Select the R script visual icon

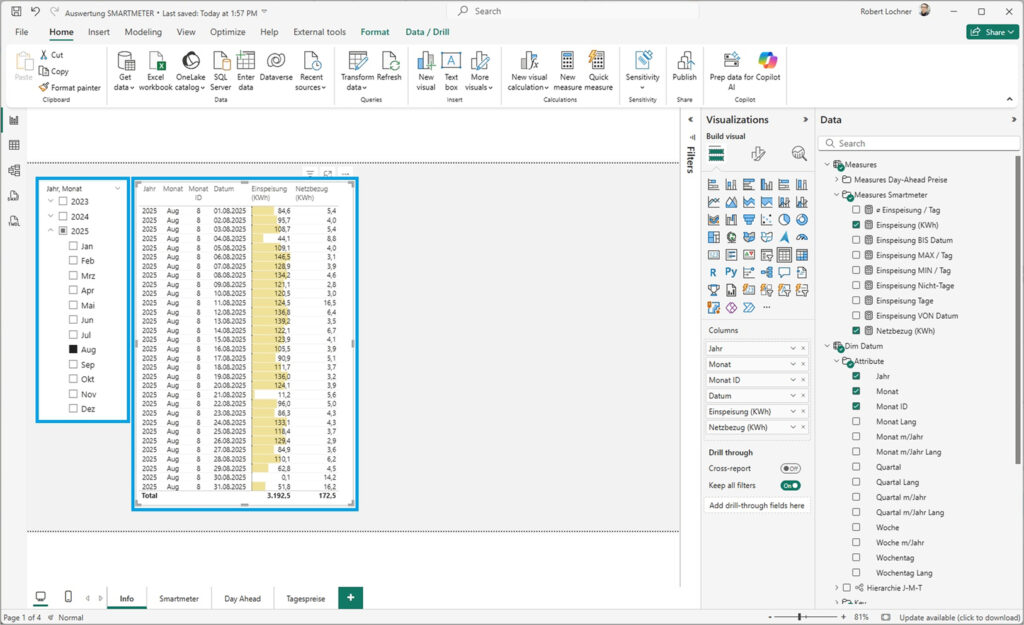713,272
